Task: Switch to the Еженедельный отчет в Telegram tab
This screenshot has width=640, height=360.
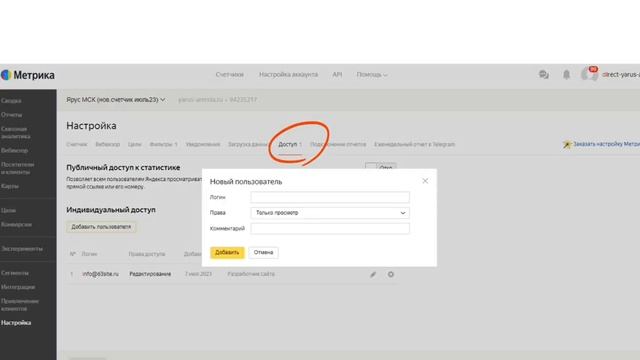Action: 414,144
